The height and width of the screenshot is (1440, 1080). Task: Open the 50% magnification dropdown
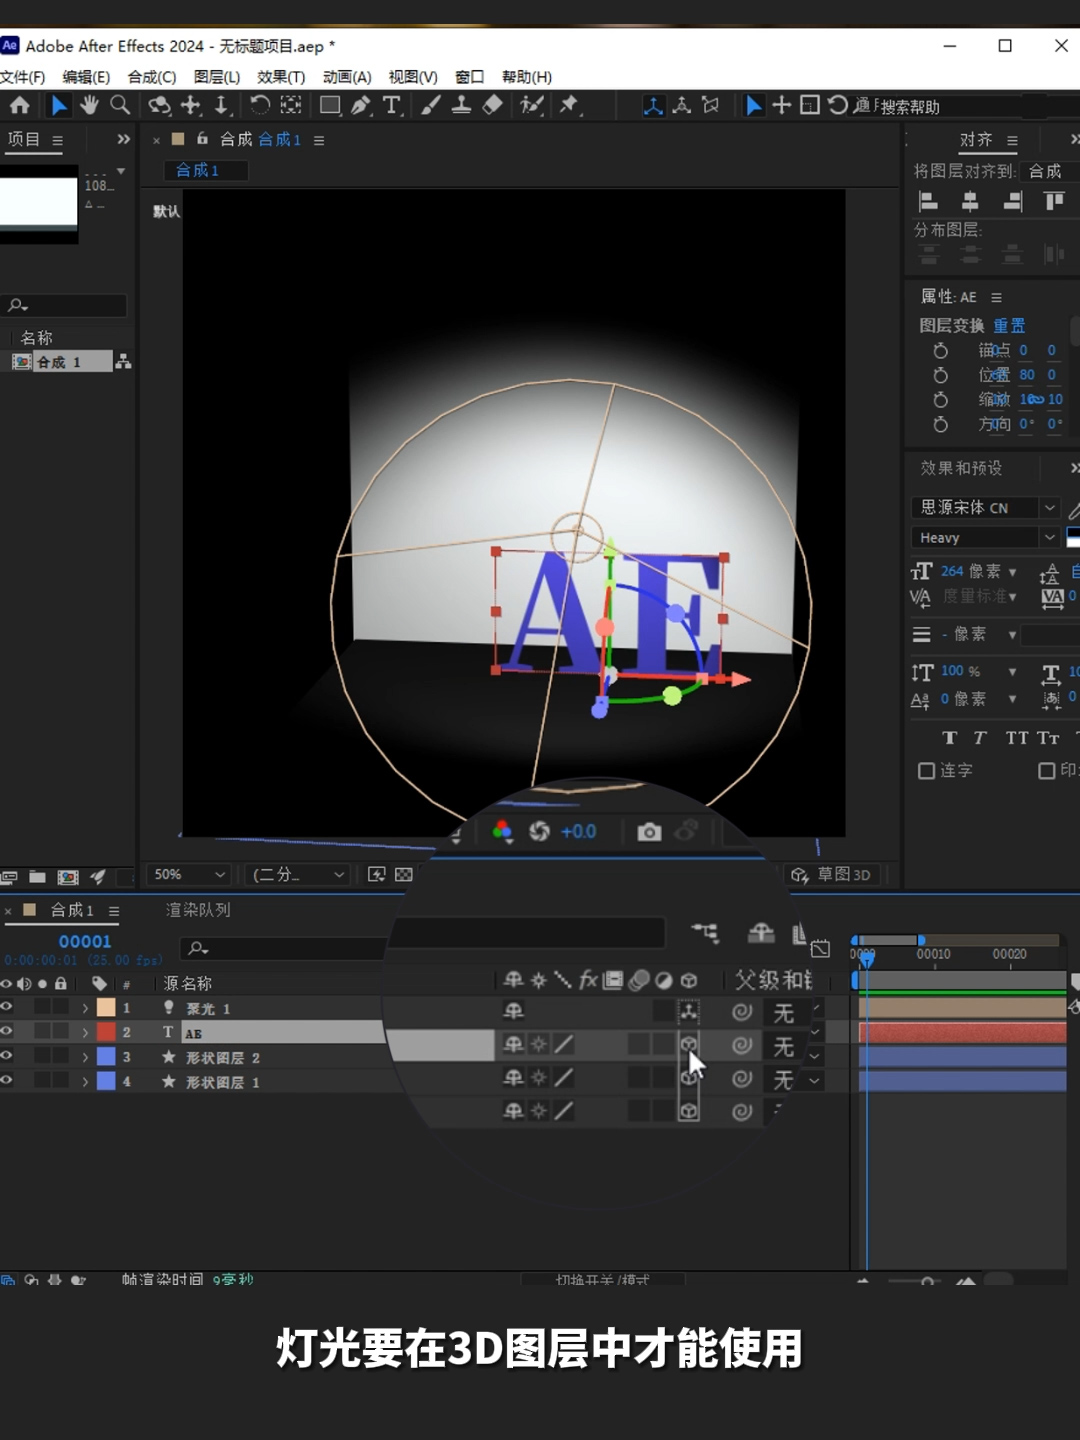(189, 875)
